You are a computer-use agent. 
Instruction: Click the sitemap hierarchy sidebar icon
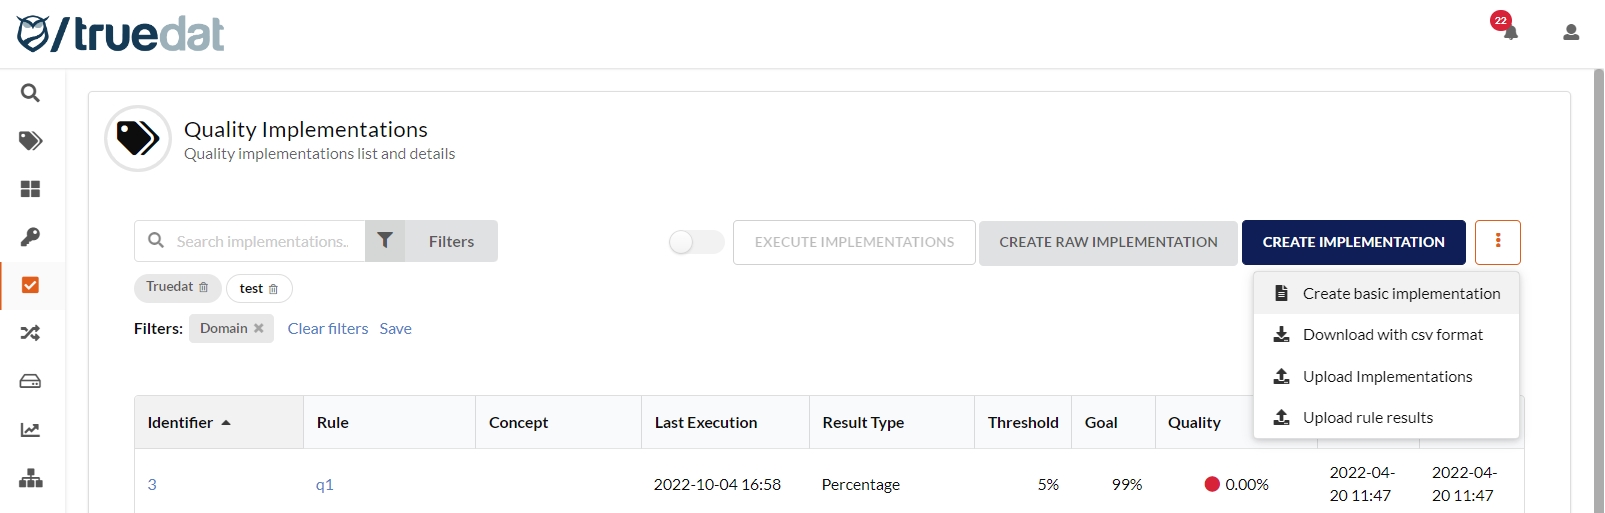coord(30,478)
